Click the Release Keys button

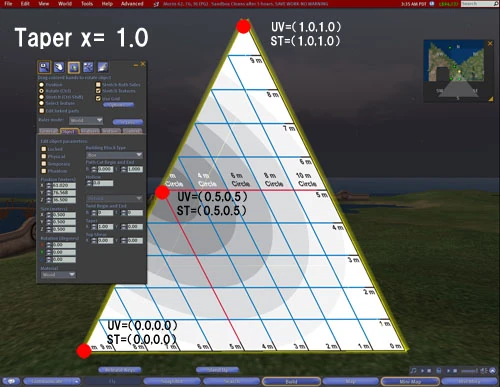tap(120, 370)
